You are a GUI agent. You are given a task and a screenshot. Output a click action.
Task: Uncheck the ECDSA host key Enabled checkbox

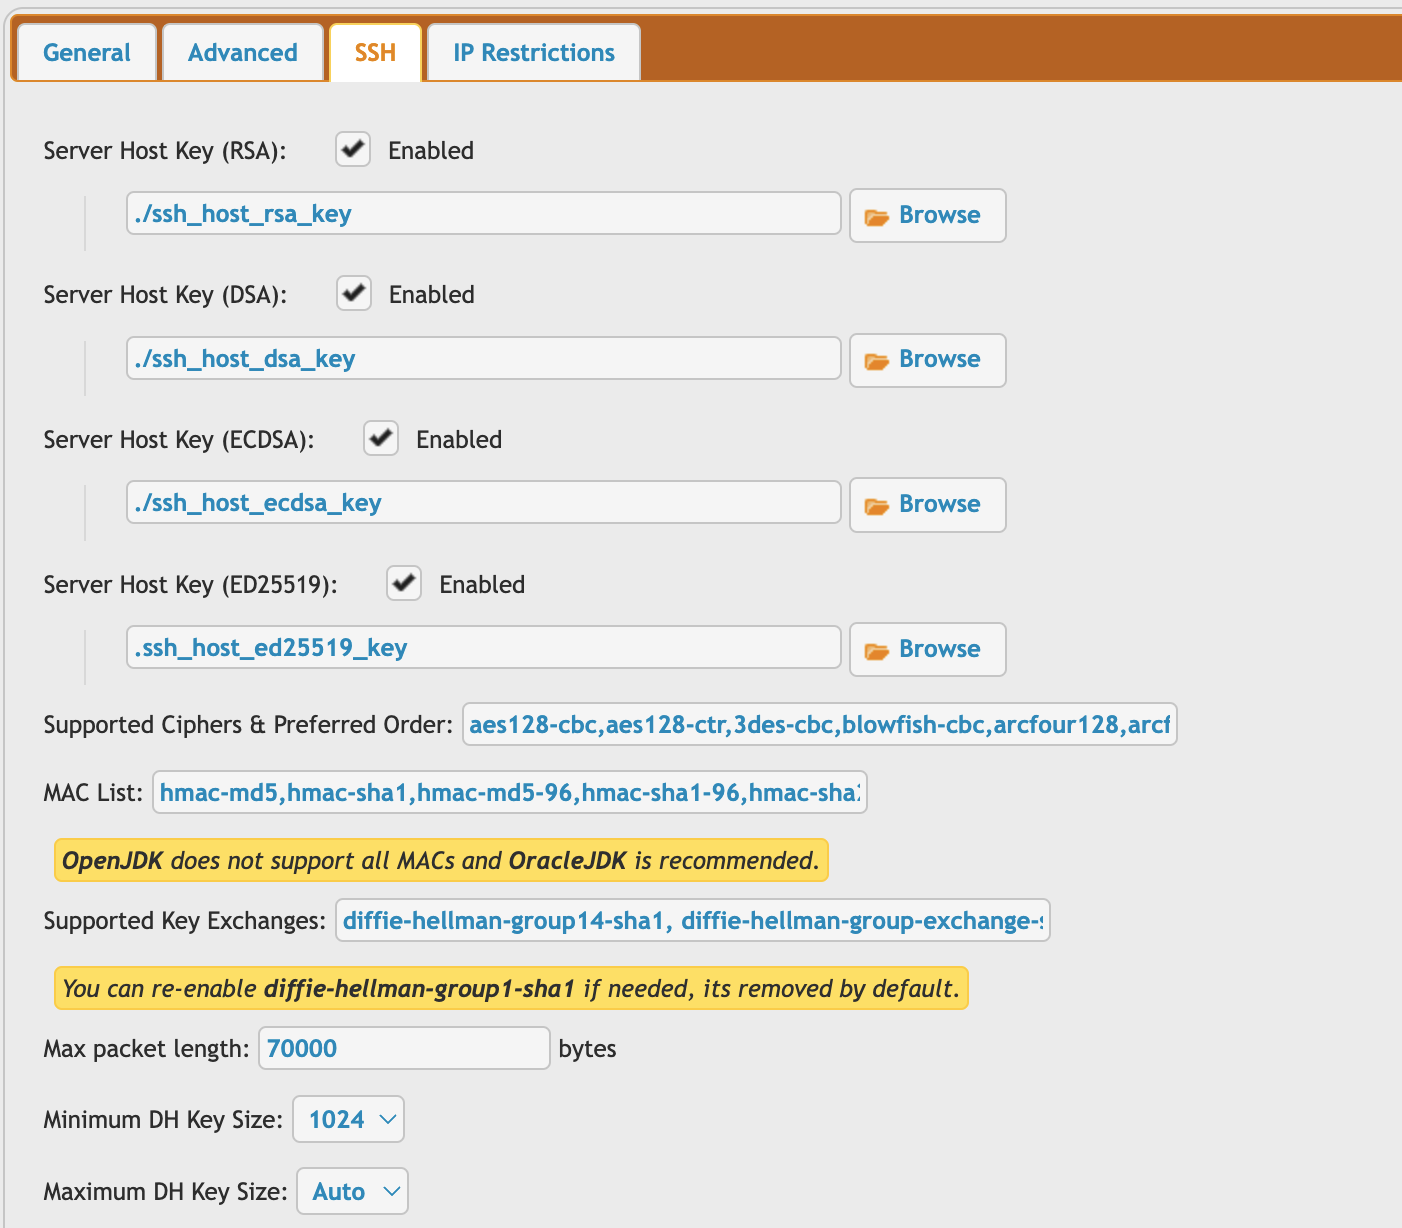pyautogui.click(x=381, y=438)
